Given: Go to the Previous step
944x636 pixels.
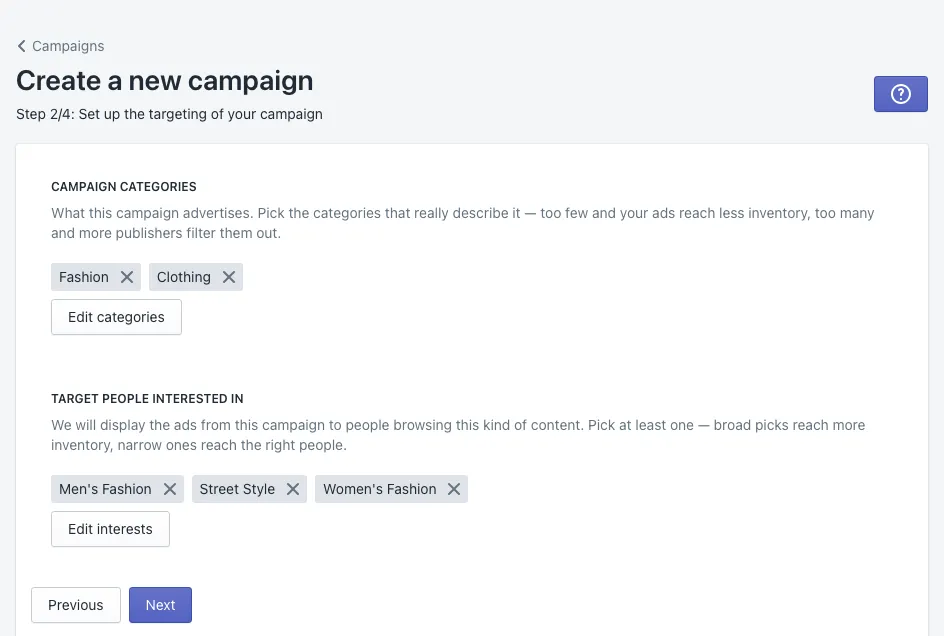Looking at the screenshot, I should click(x=76, y=605).
